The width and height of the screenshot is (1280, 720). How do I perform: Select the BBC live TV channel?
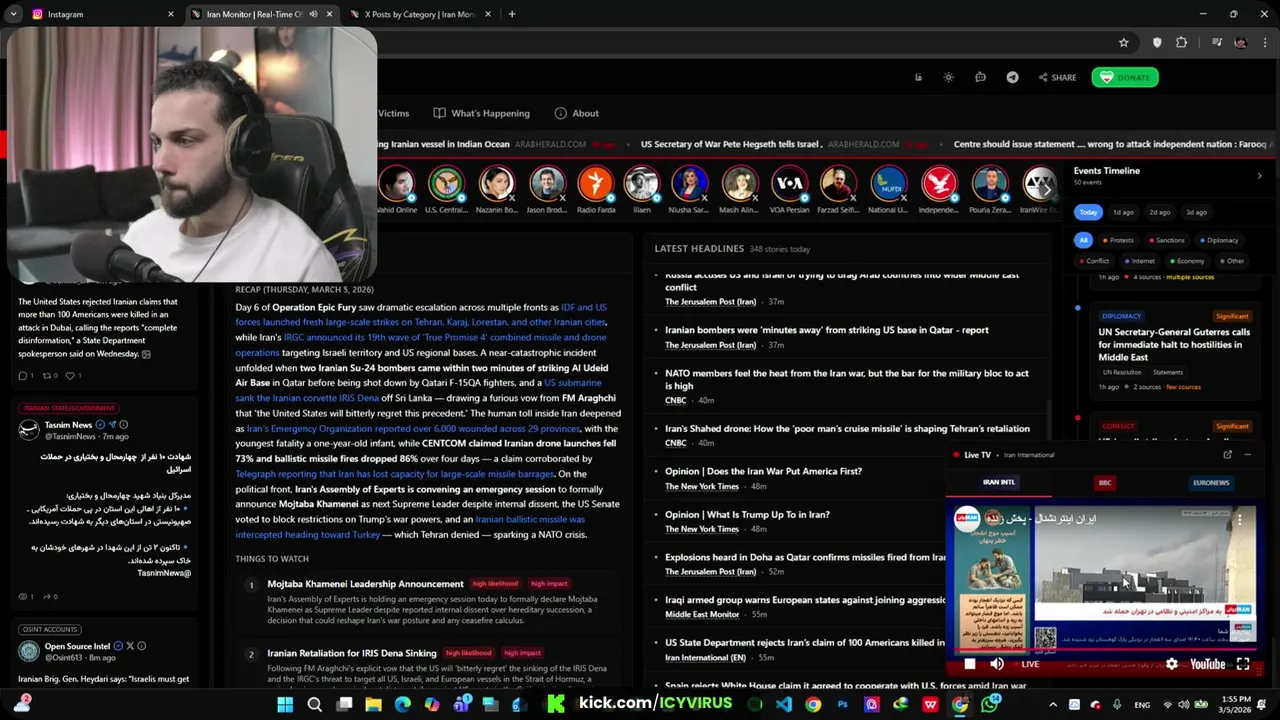point(1105,482)
